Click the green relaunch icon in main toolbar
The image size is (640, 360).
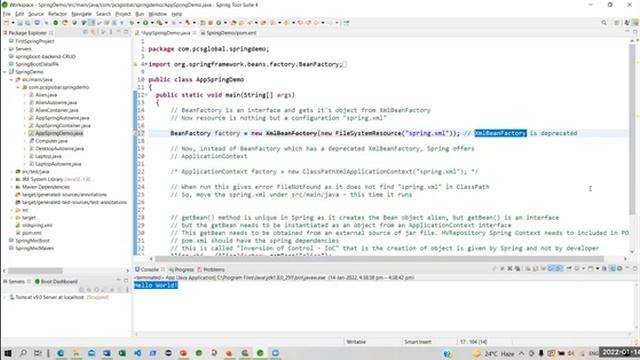coord(56,23)
